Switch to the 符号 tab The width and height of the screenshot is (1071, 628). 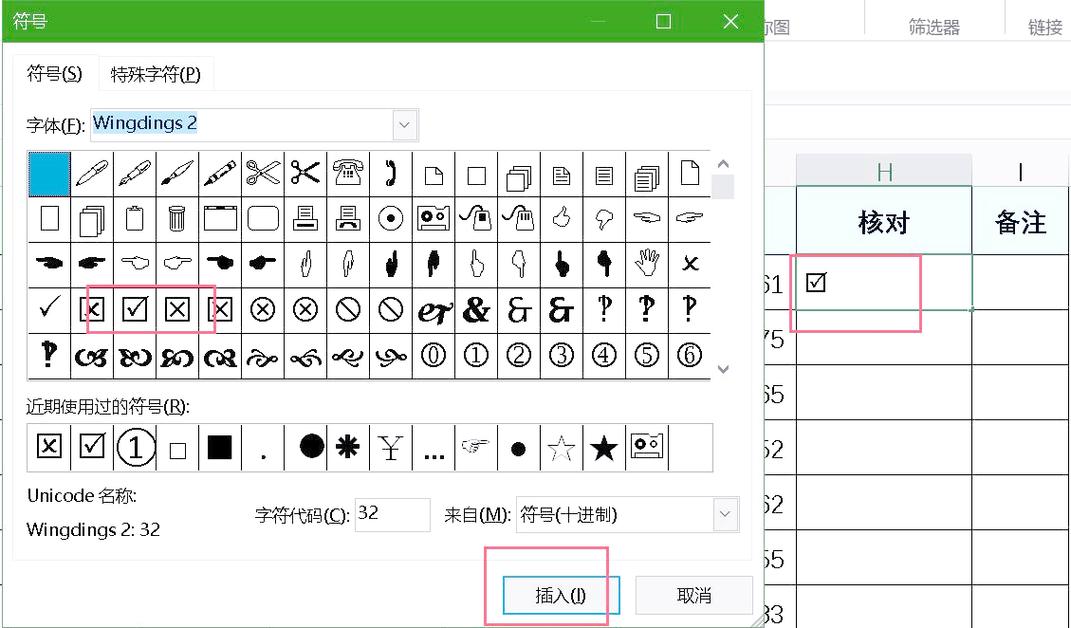[x=53, y=74]
